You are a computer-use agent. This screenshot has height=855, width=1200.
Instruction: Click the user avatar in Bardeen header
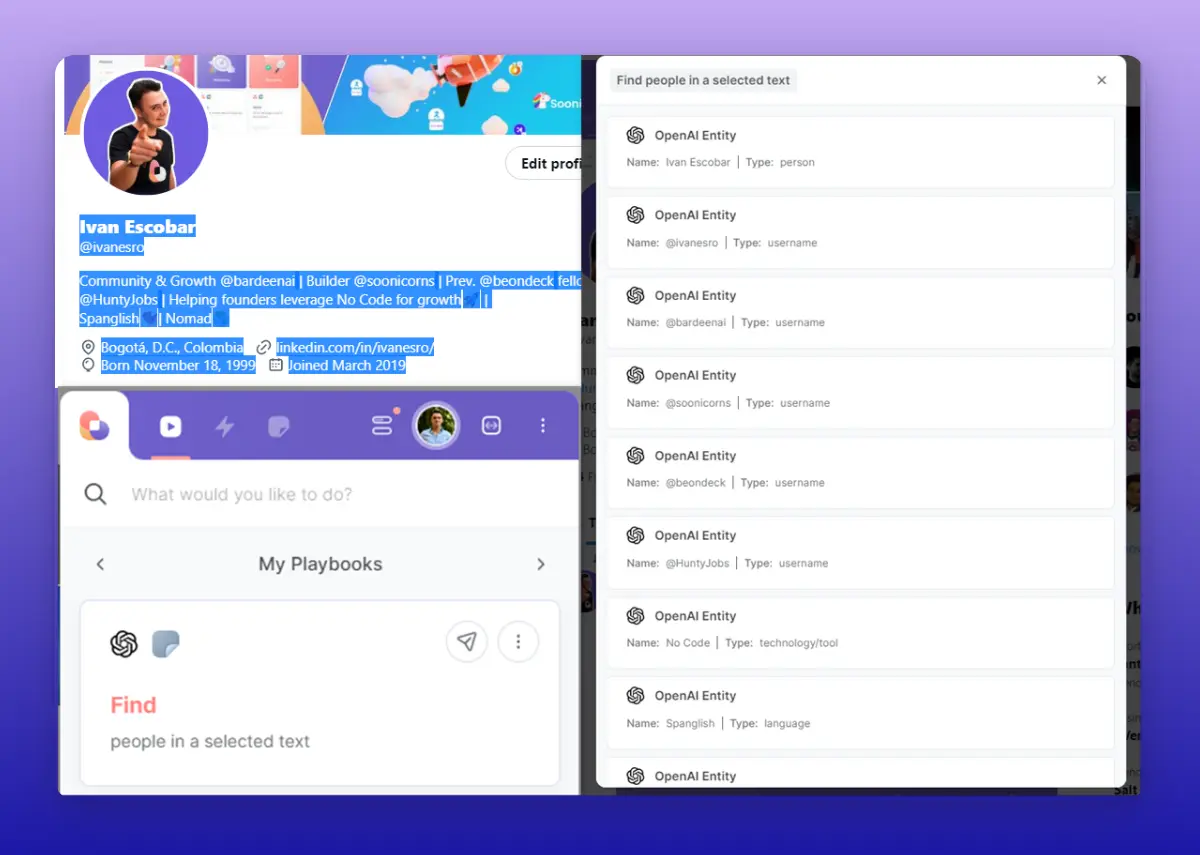[x=436, y=426]
